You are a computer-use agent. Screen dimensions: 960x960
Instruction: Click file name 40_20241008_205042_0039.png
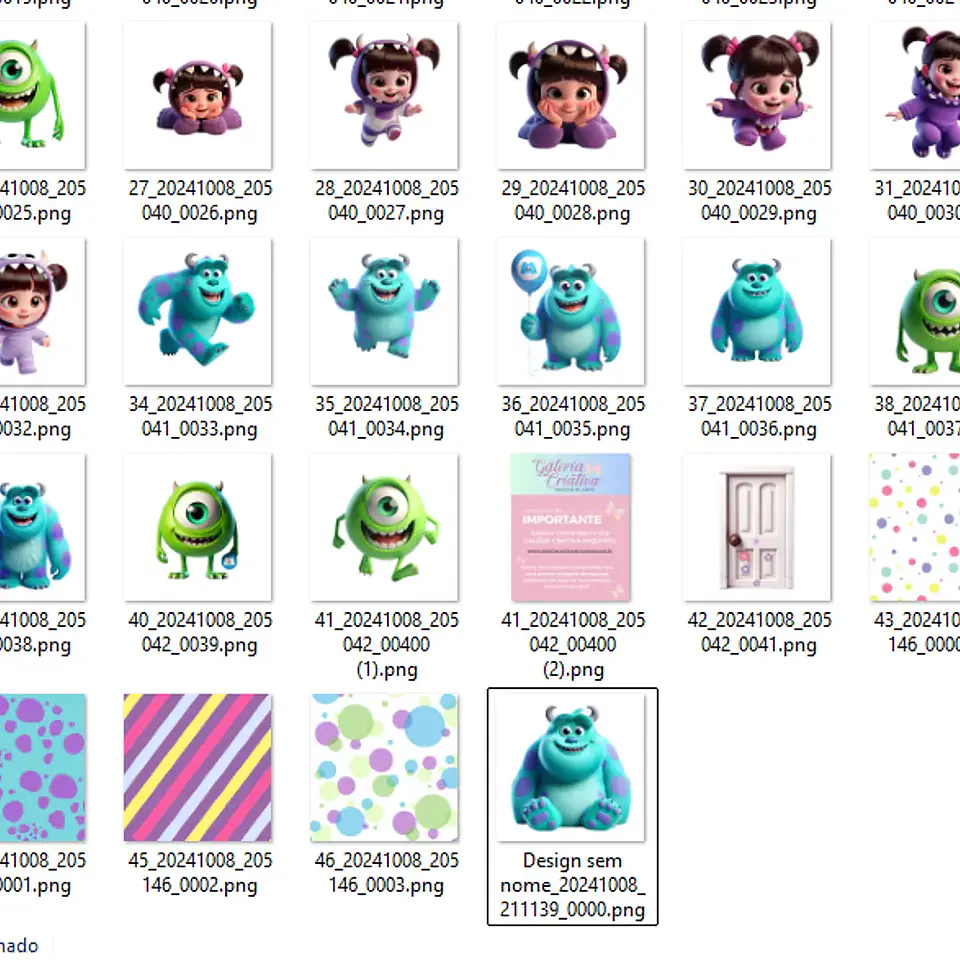point(200,632)
